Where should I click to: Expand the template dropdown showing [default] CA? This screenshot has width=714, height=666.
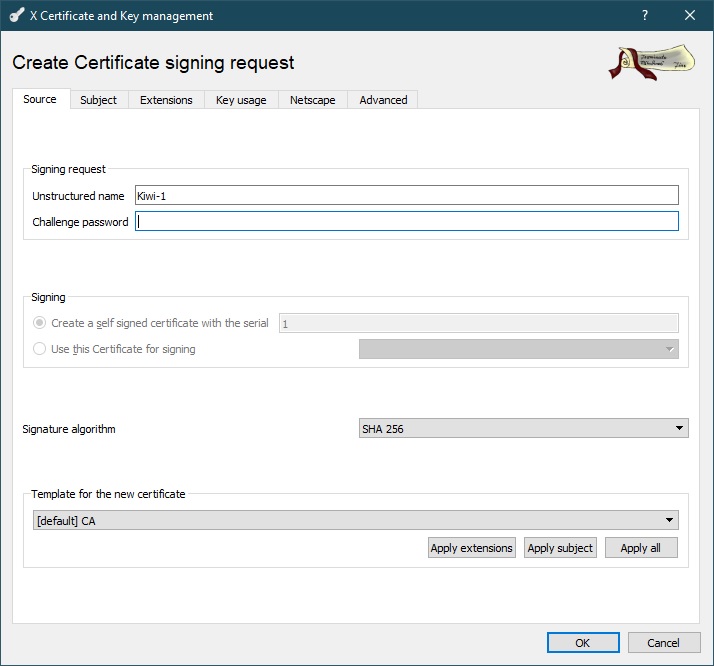[355, 521]
